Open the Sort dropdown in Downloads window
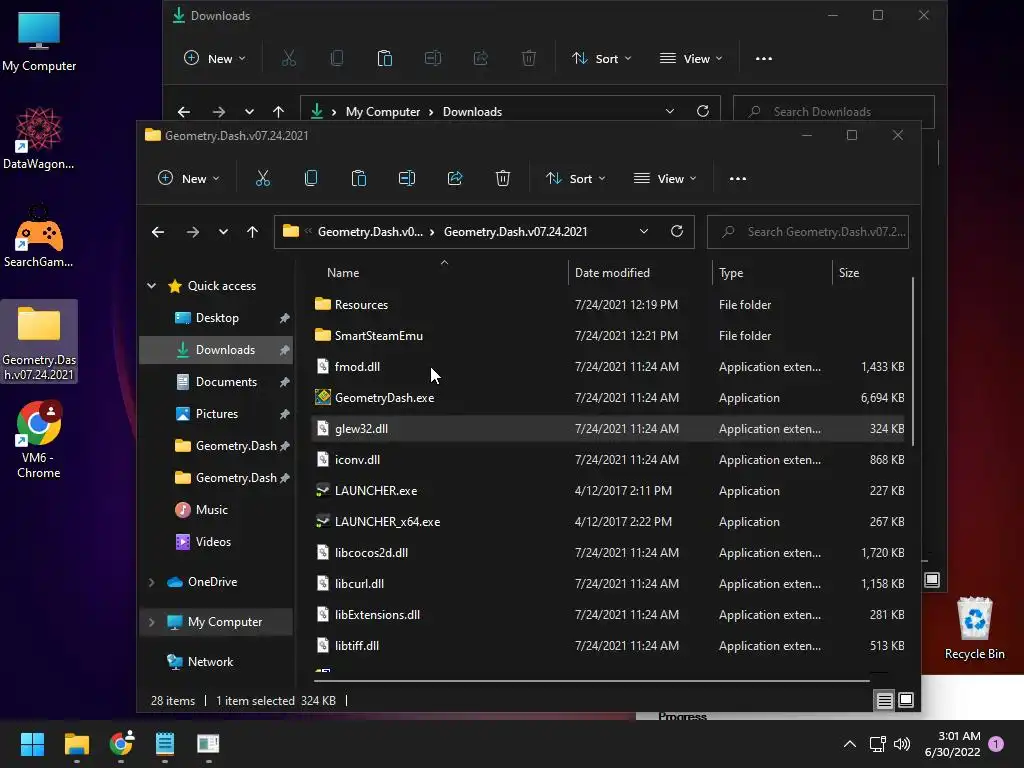1024x768 pixels. tap(602, 59)
